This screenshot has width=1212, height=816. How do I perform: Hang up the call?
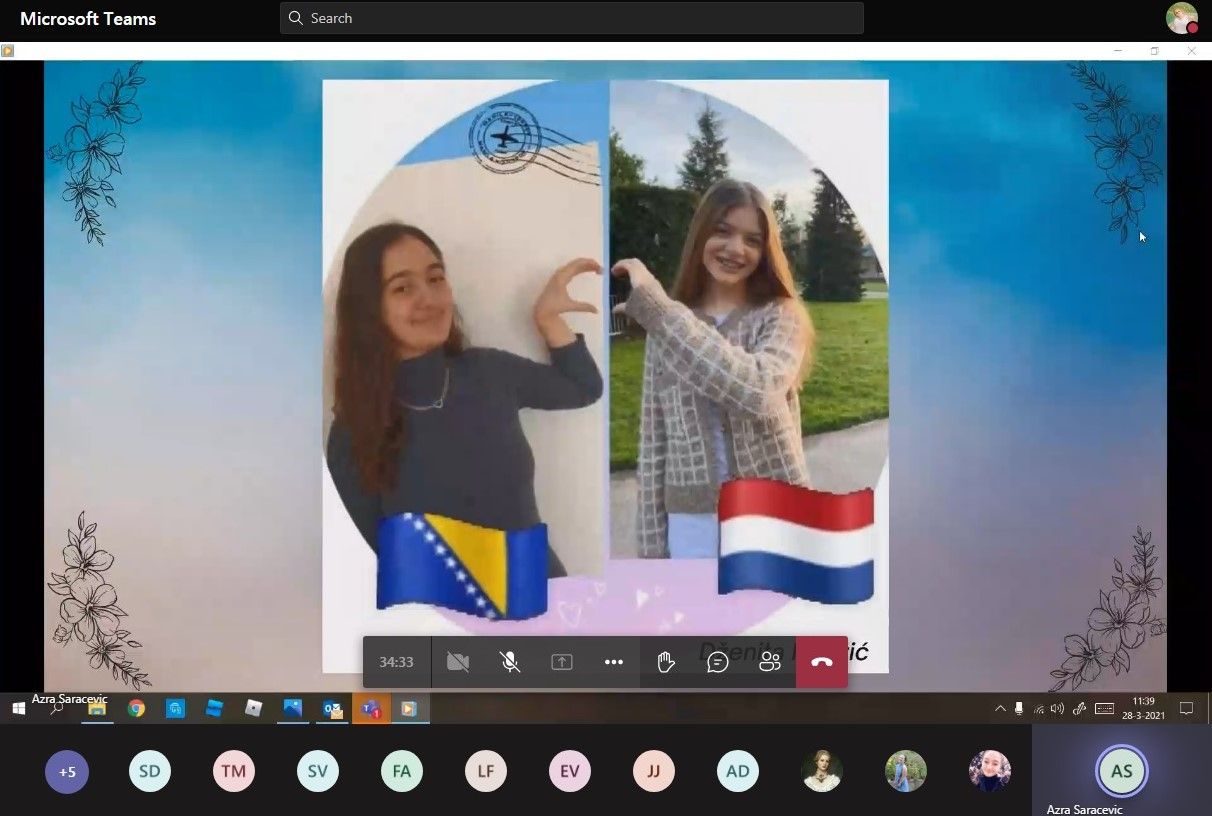[x=822, y=662]
